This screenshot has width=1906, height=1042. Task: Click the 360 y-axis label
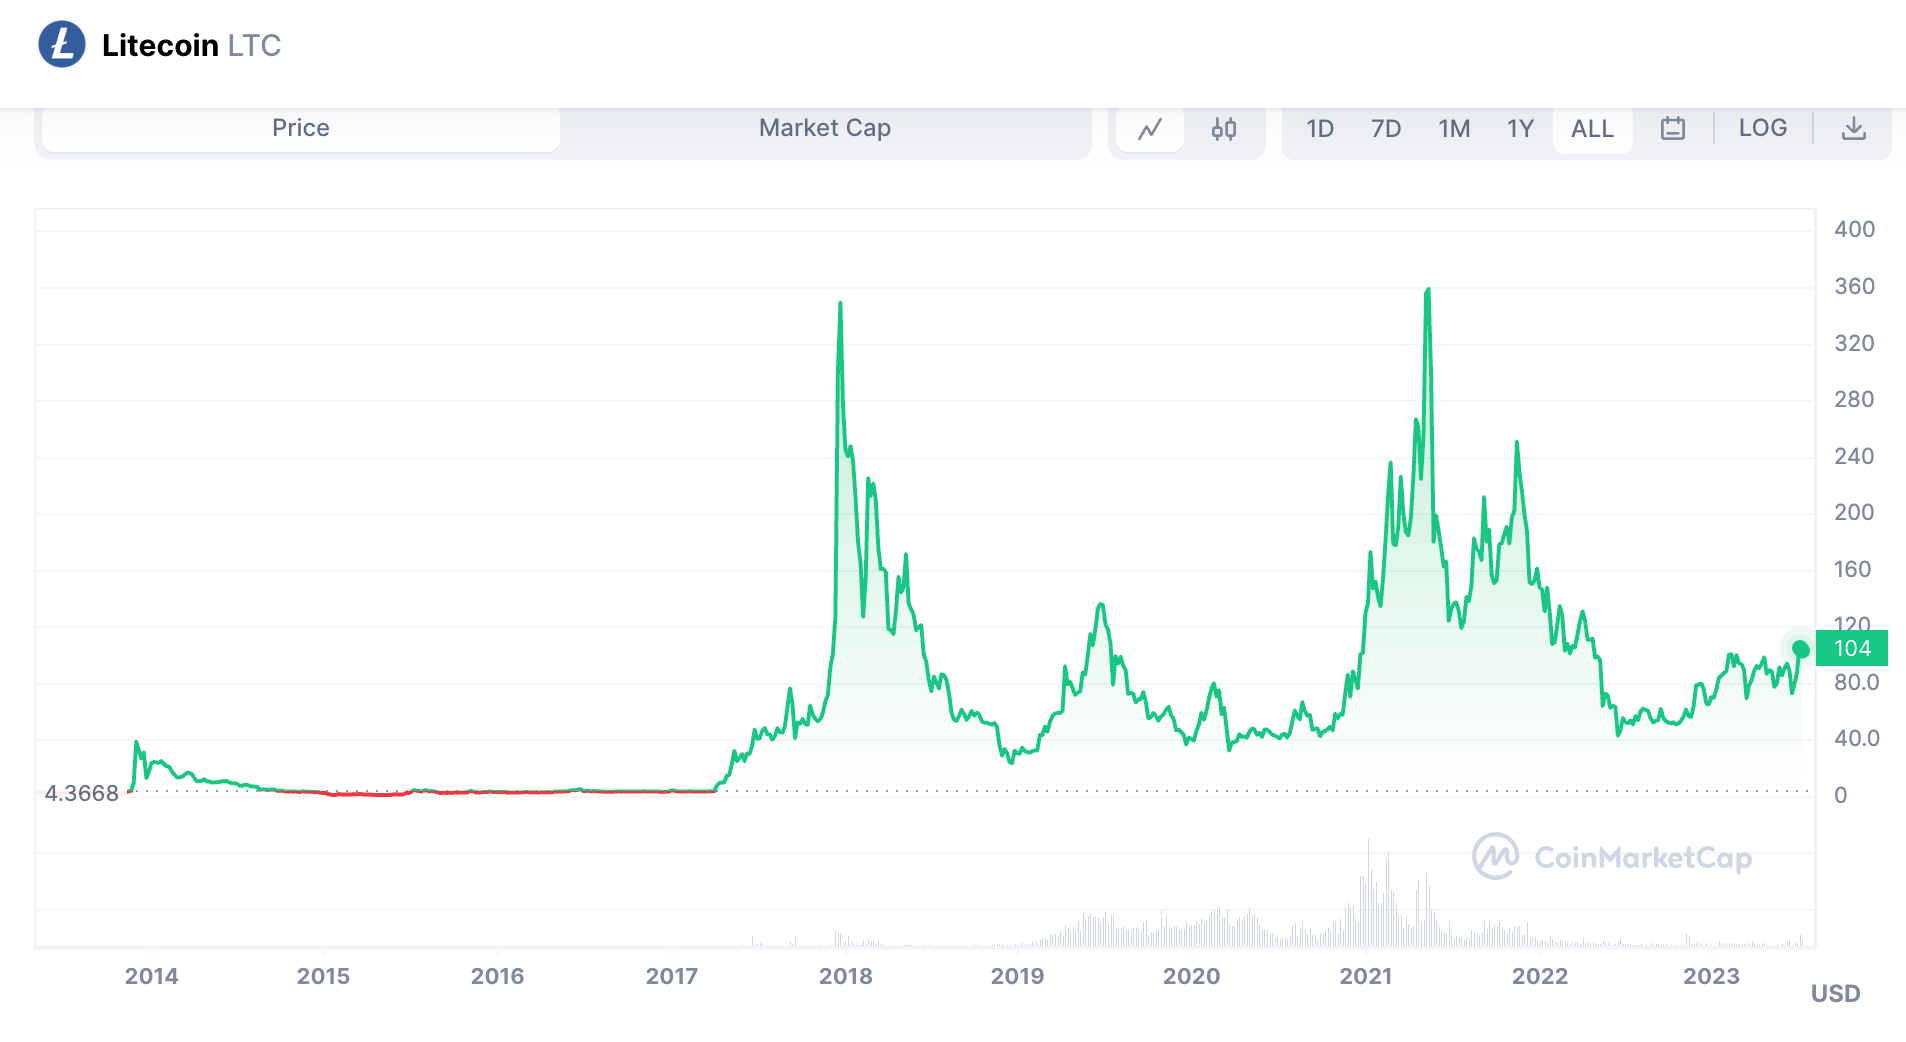pyautogui.click(x=1855, y=286)
